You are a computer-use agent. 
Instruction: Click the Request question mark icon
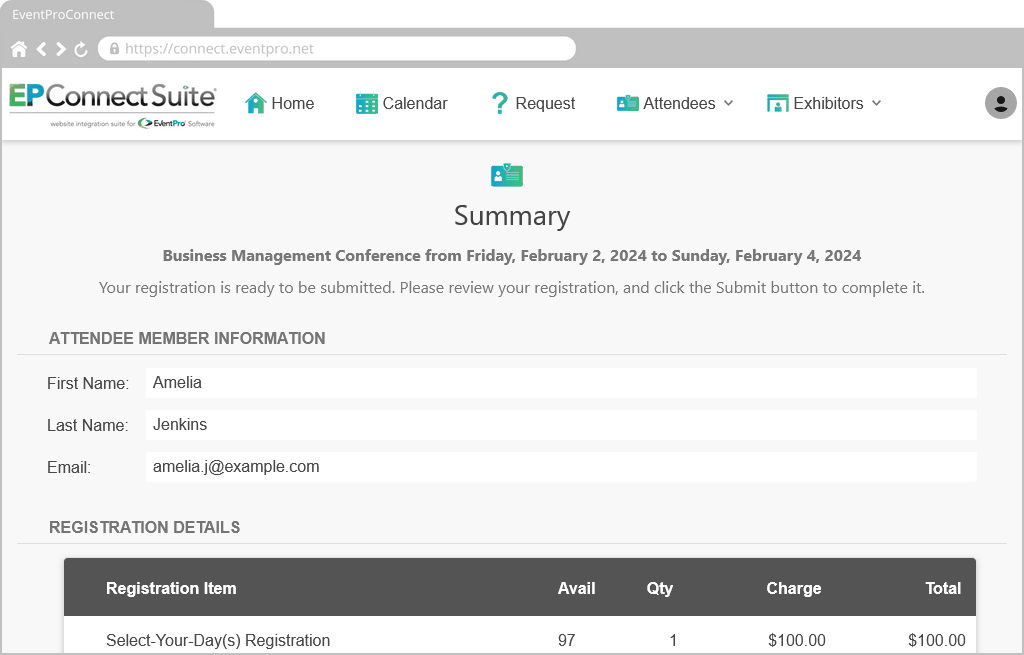tap(500, 103)
